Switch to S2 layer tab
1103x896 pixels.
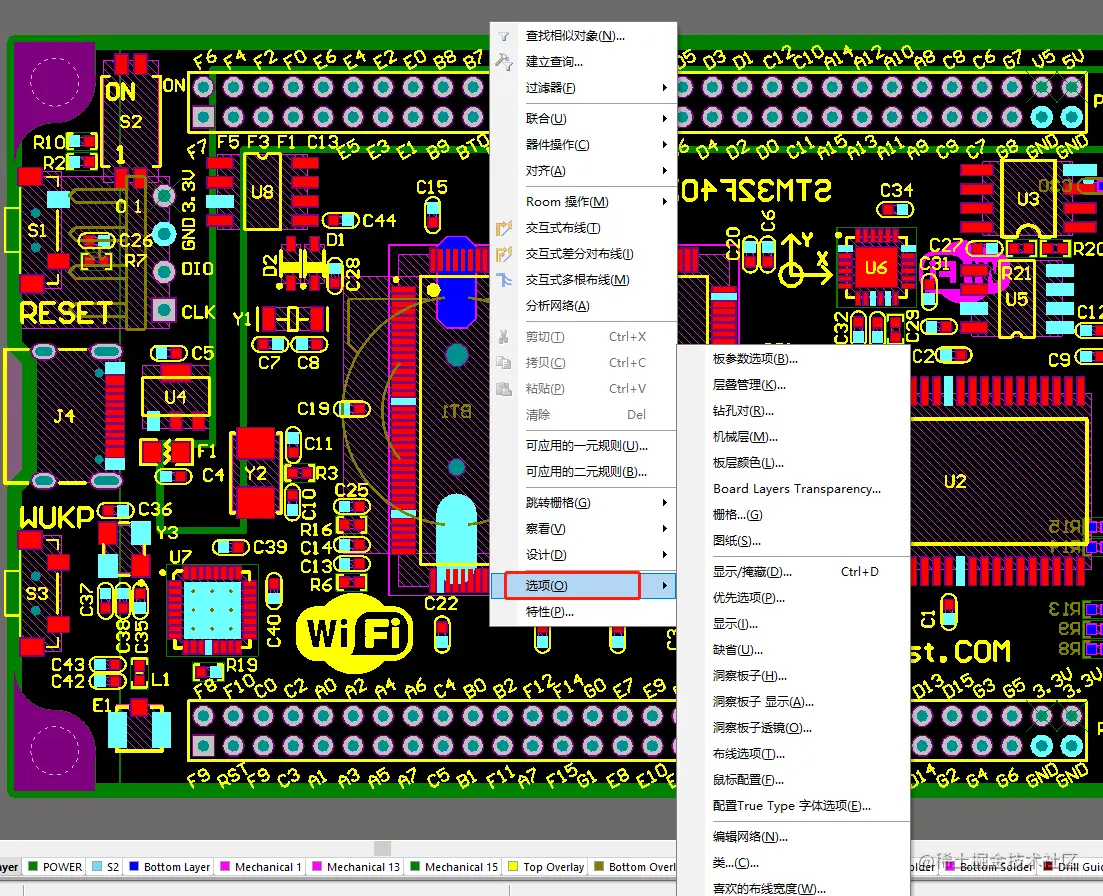tap(106, 867)
